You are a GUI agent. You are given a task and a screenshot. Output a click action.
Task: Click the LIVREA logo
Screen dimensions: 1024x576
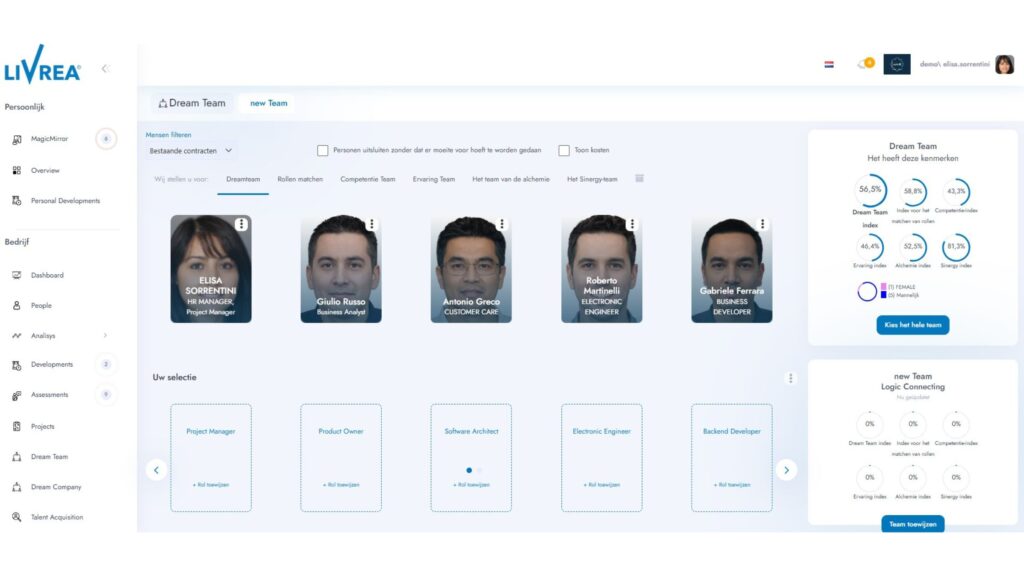coord(42,65)
